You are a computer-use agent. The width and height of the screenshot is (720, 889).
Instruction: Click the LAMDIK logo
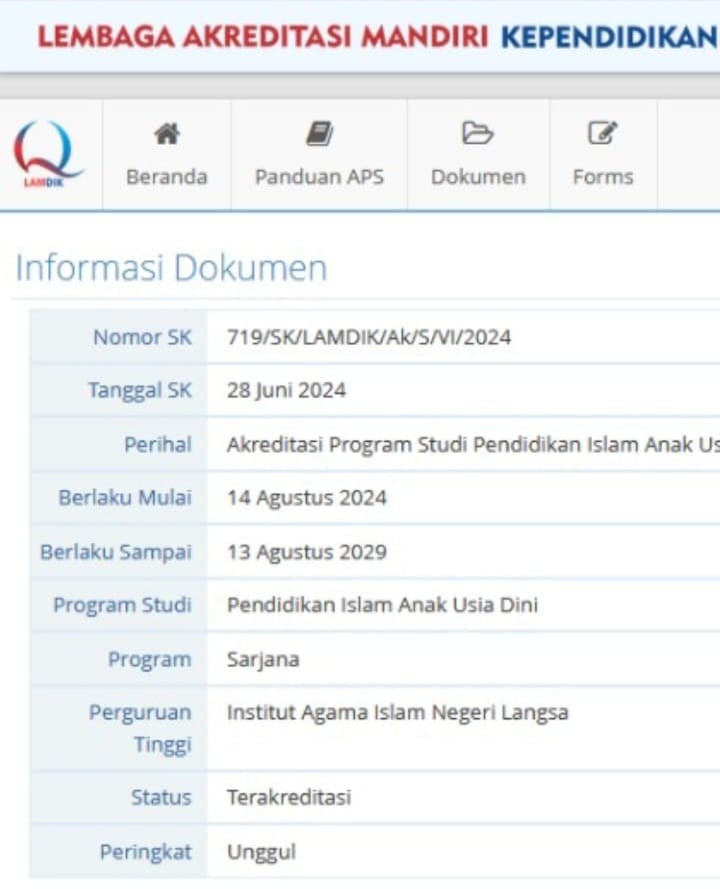point(48,154)
